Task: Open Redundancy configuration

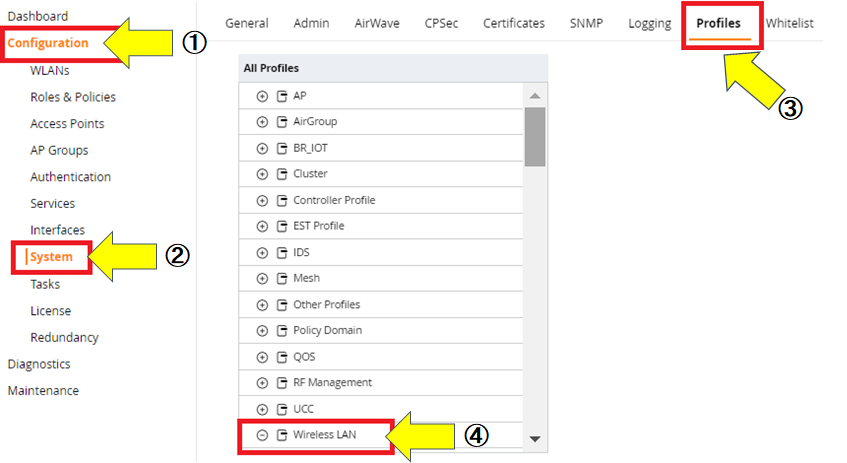Action: 64,338
